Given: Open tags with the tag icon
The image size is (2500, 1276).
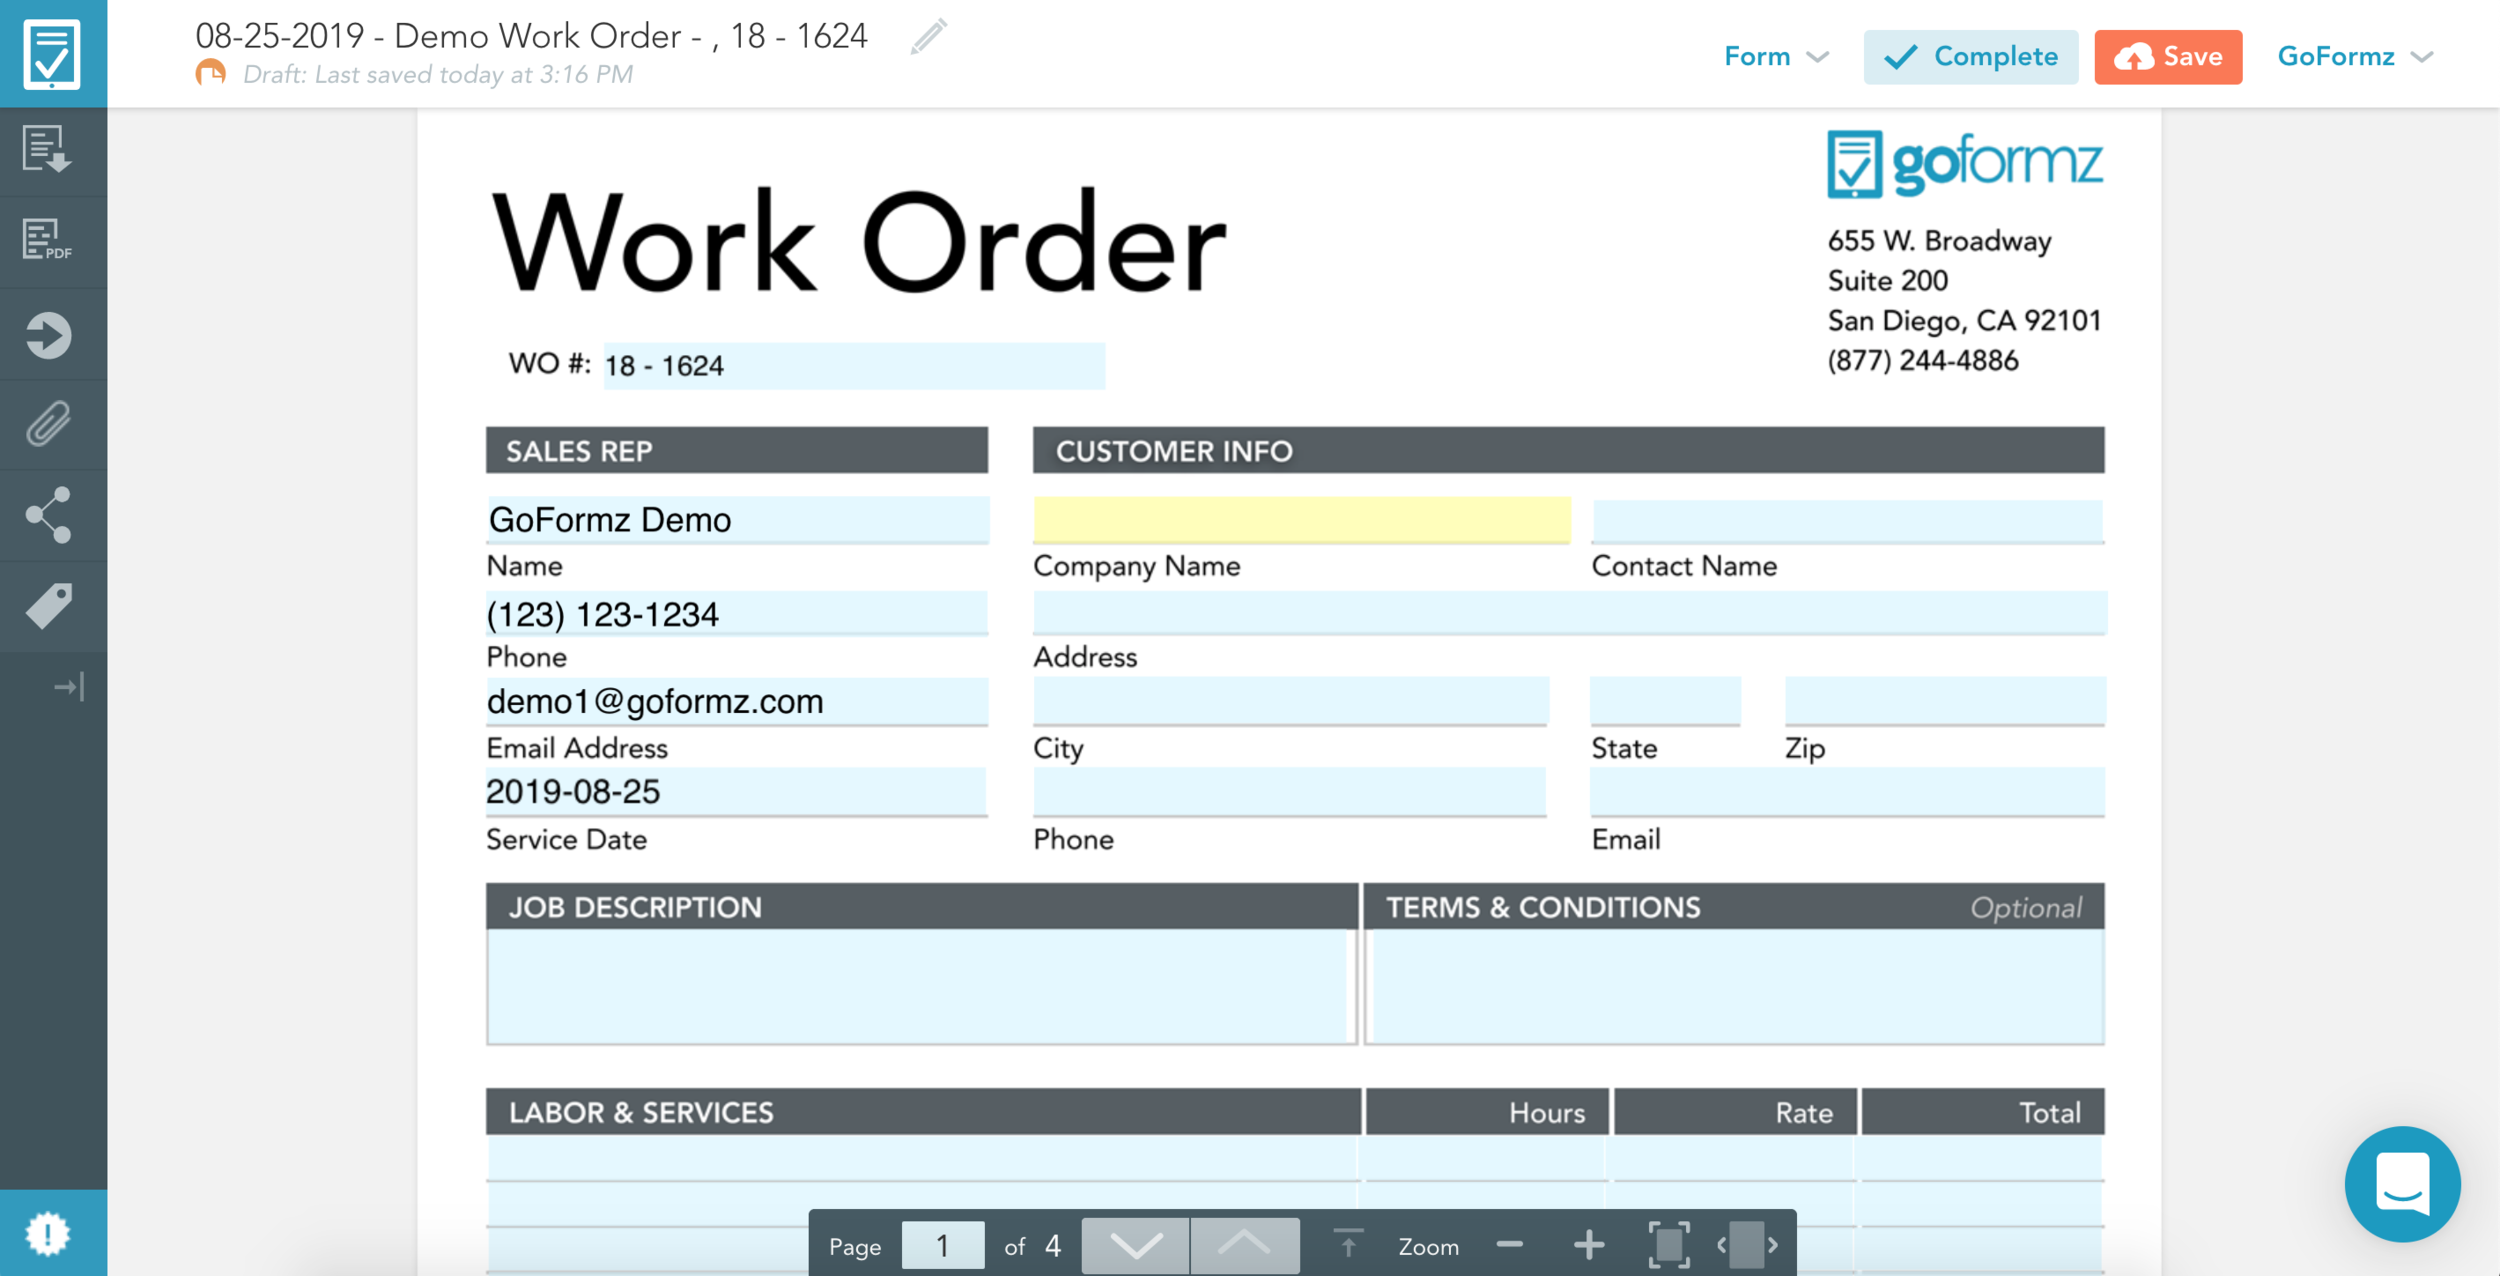Looking at the screenshot, I should click(48, 606).
